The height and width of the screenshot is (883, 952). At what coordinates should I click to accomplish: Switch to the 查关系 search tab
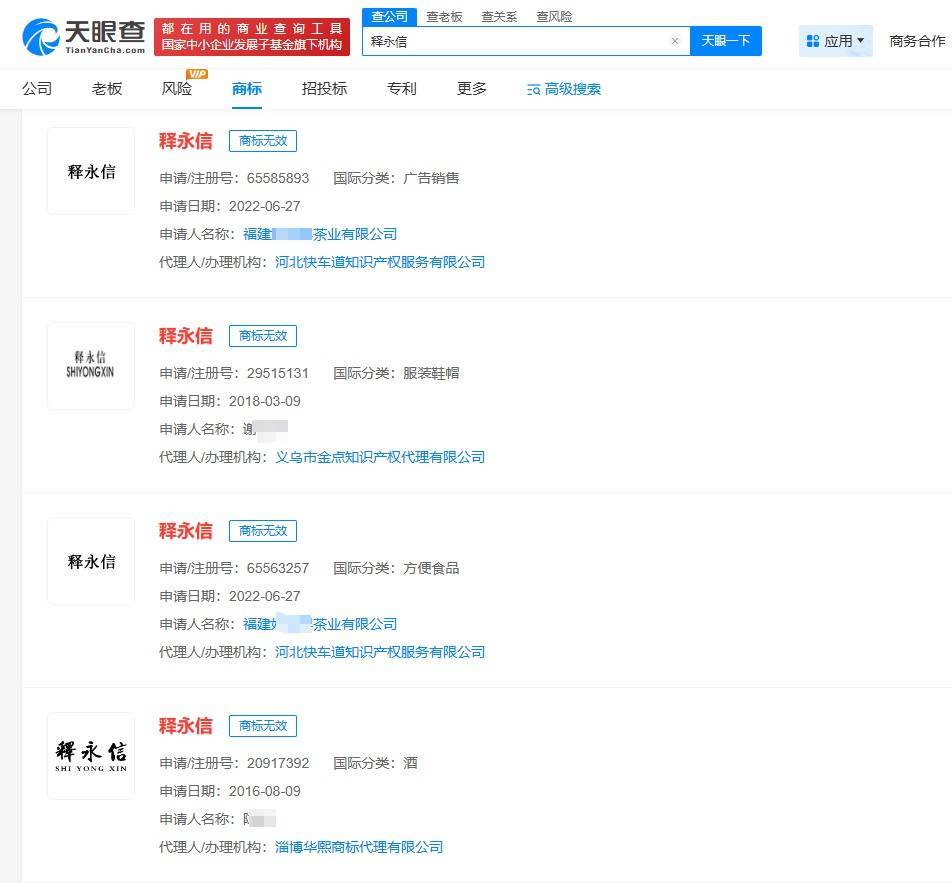(x=499, y=17)
